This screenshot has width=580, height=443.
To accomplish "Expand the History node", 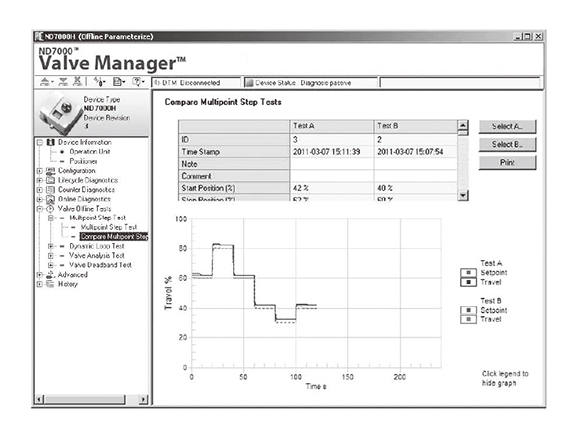I will tap(40, 284).
